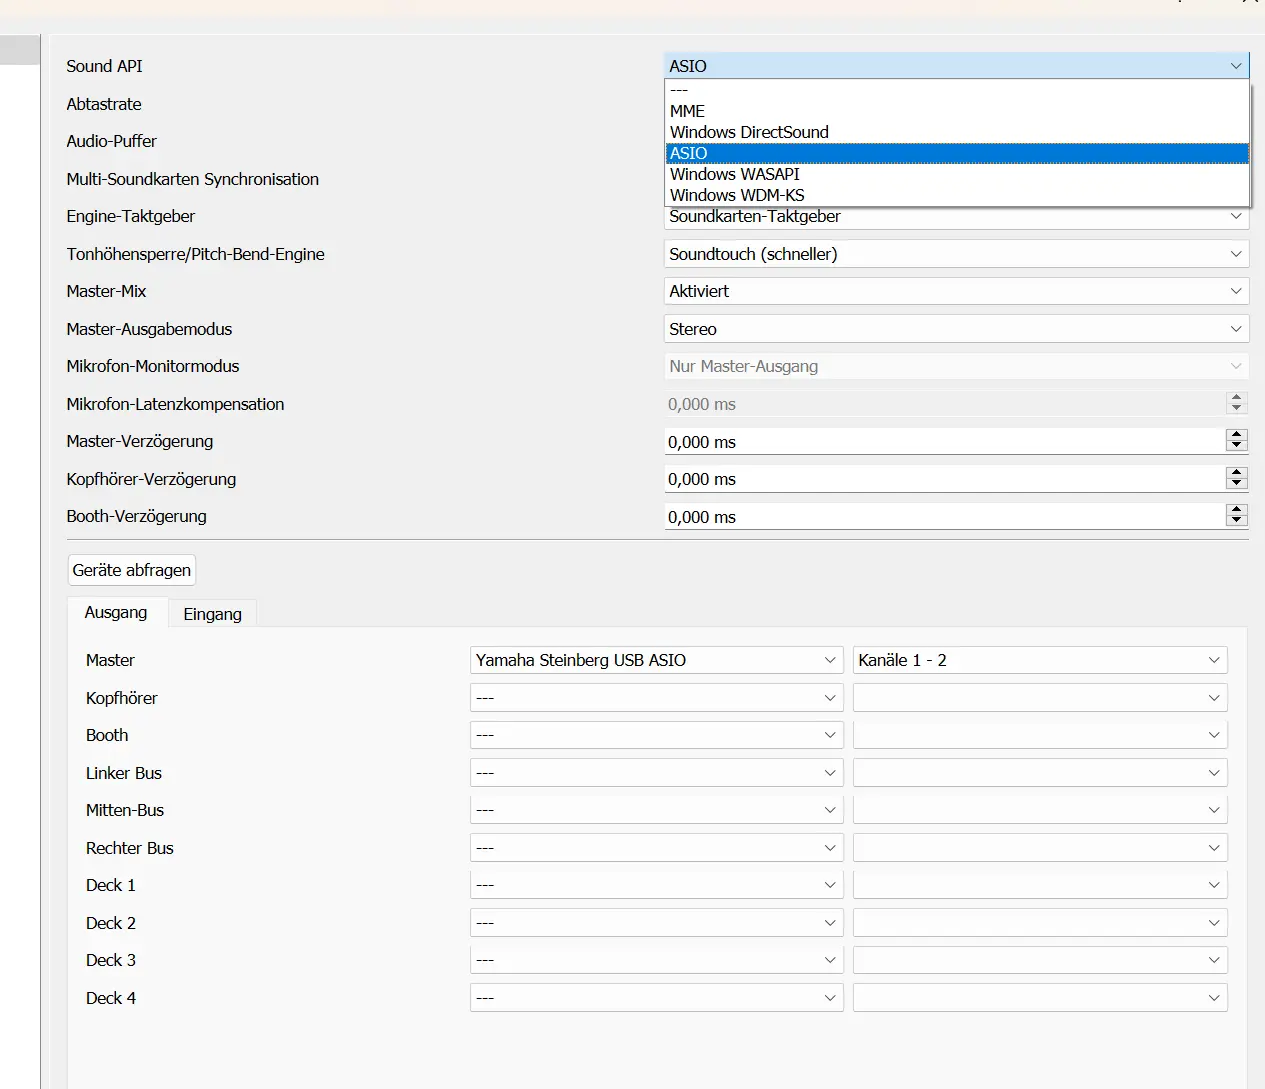This screenshot has width=1265, height=1089.
Task: Open the Ausgang tab
Action: tap(116, 613)
